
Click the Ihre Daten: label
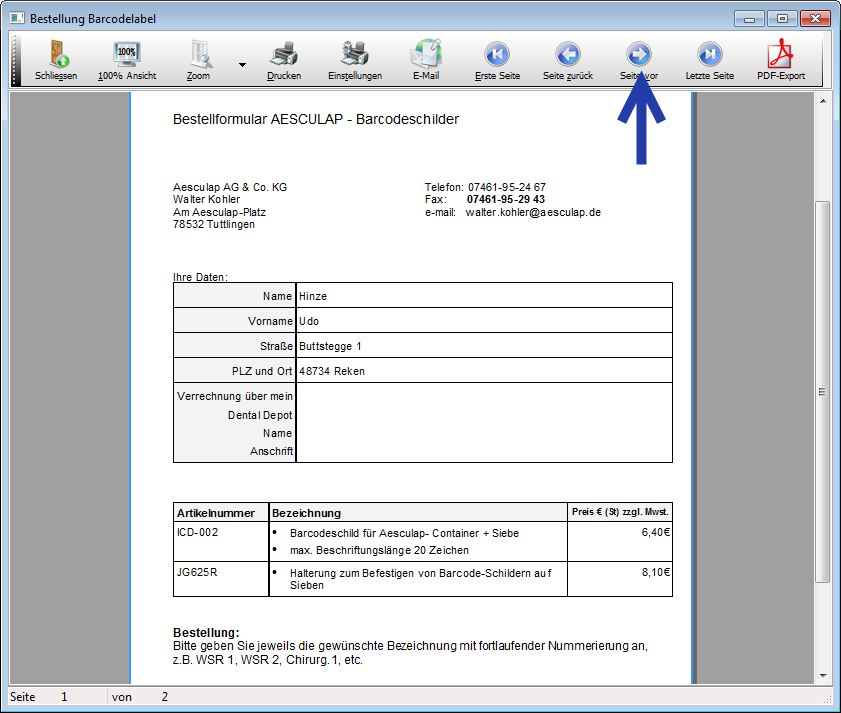(x=200, y=277)
